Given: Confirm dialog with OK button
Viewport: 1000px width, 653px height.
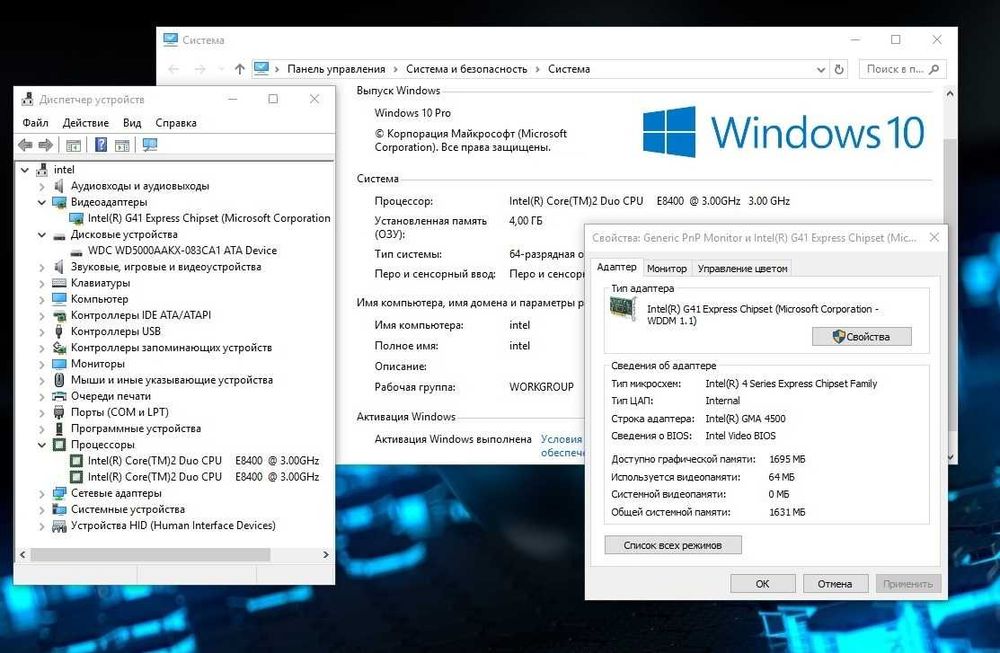Looking at the screenshot, I should pyautogui.click(x=763, y=583).
